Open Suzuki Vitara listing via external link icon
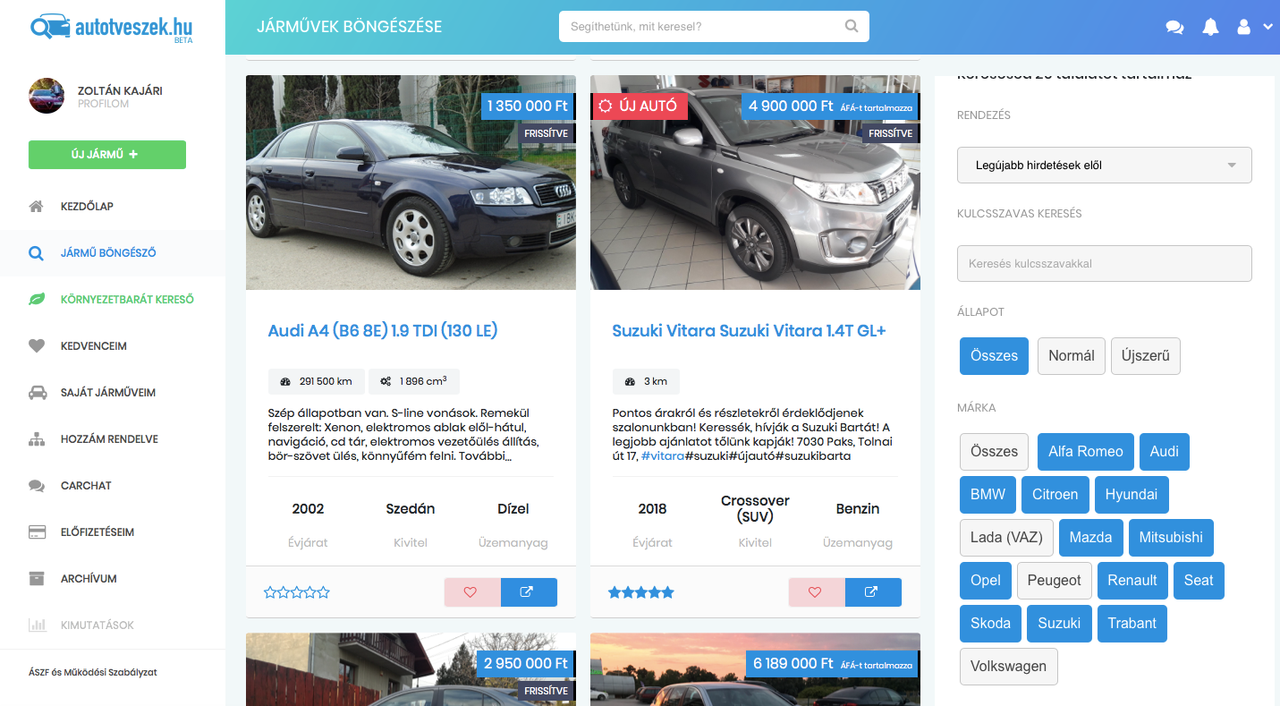Screen dimensions: 1280x706 pos(872,592)
